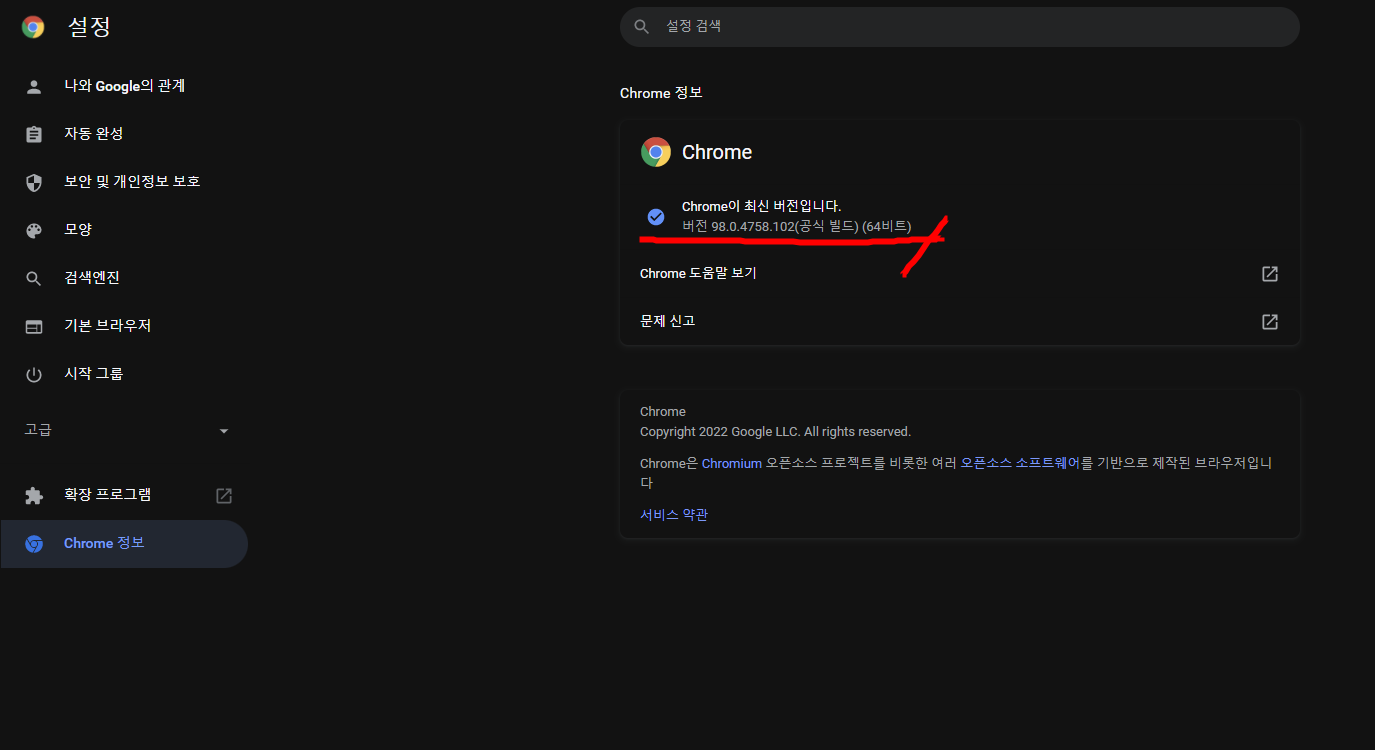
Task: Follow the 오픈소스 소프트웨어 link
Action: pyautogui.click(x=1020, y=464)
